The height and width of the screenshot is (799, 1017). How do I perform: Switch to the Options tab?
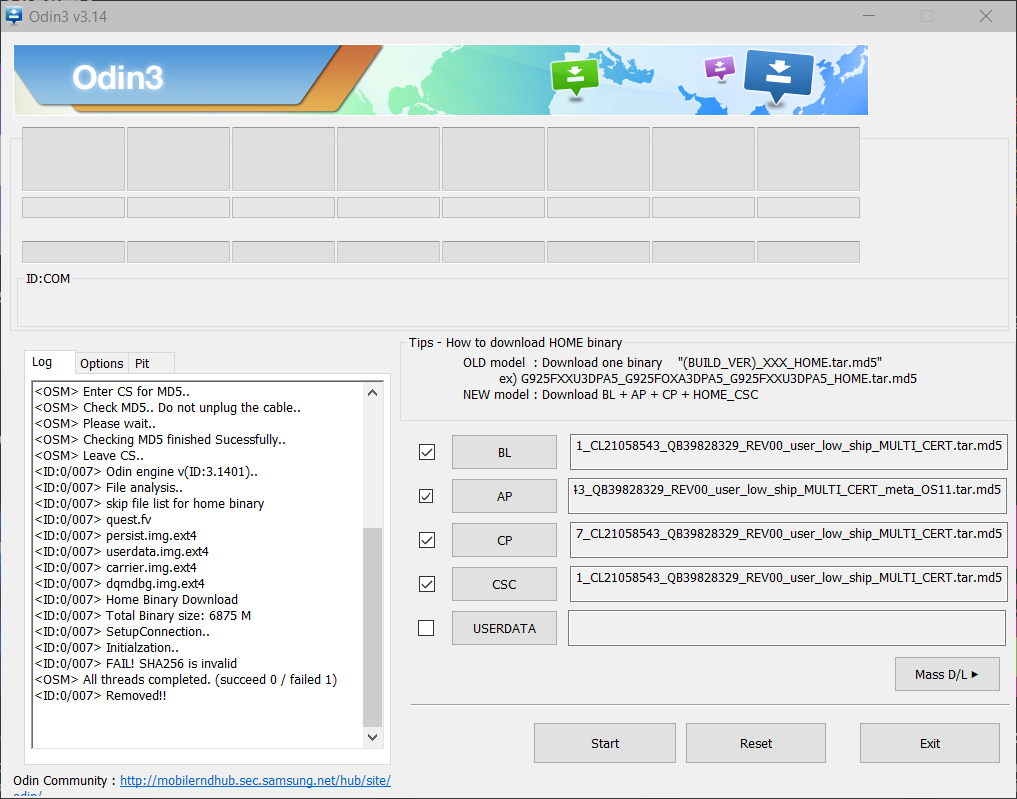point(102,363)
